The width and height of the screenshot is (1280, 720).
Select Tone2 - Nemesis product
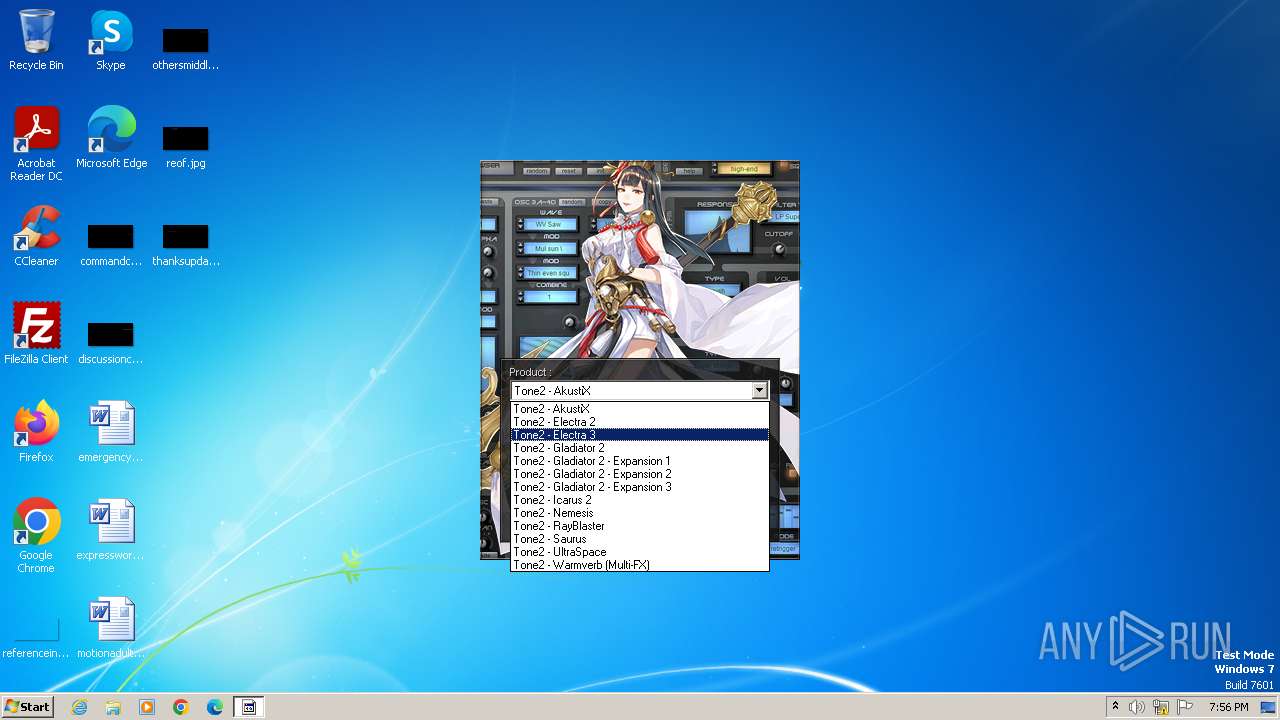click(639, 513)
